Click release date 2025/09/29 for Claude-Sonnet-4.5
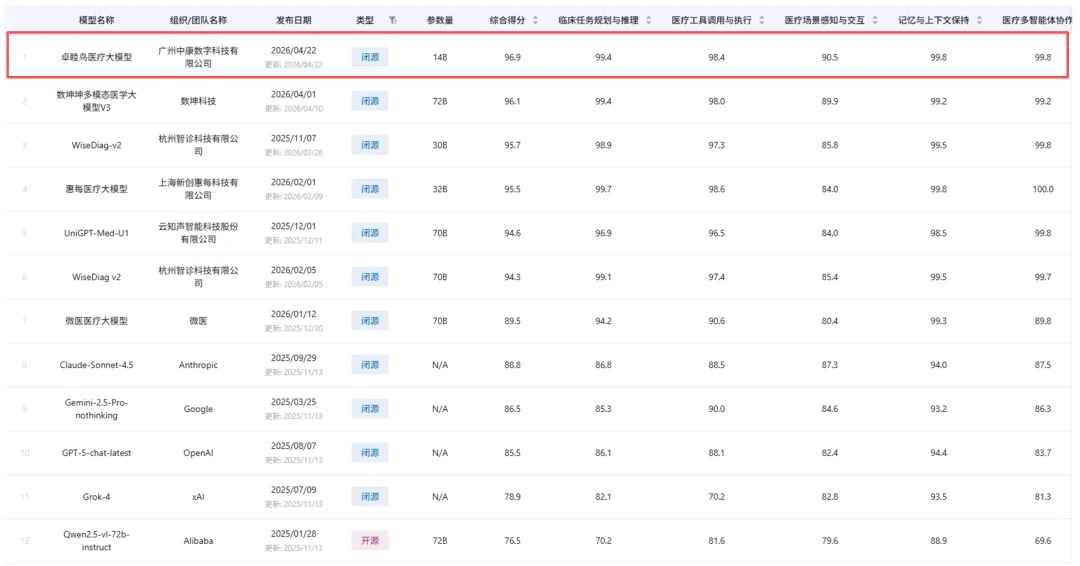 pos(293,359)
